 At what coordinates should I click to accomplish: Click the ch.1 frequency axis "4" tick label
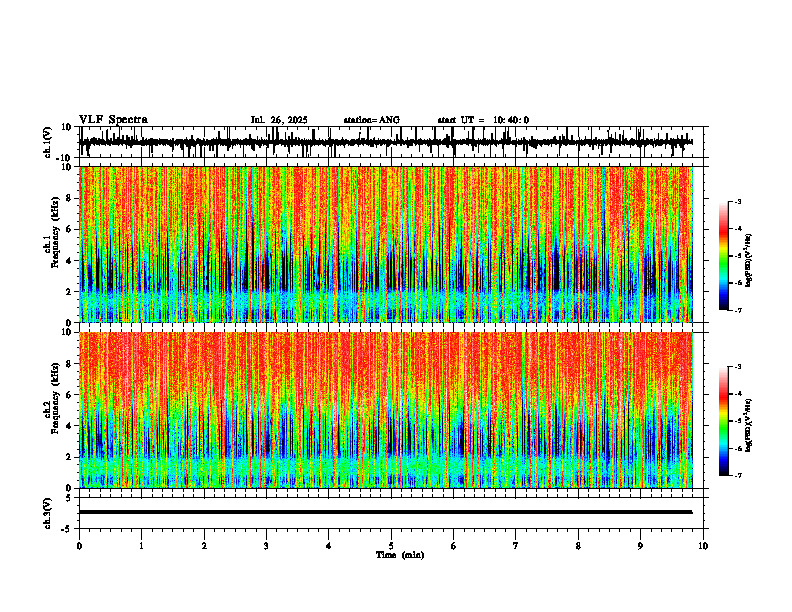click(x=69, y=261)
